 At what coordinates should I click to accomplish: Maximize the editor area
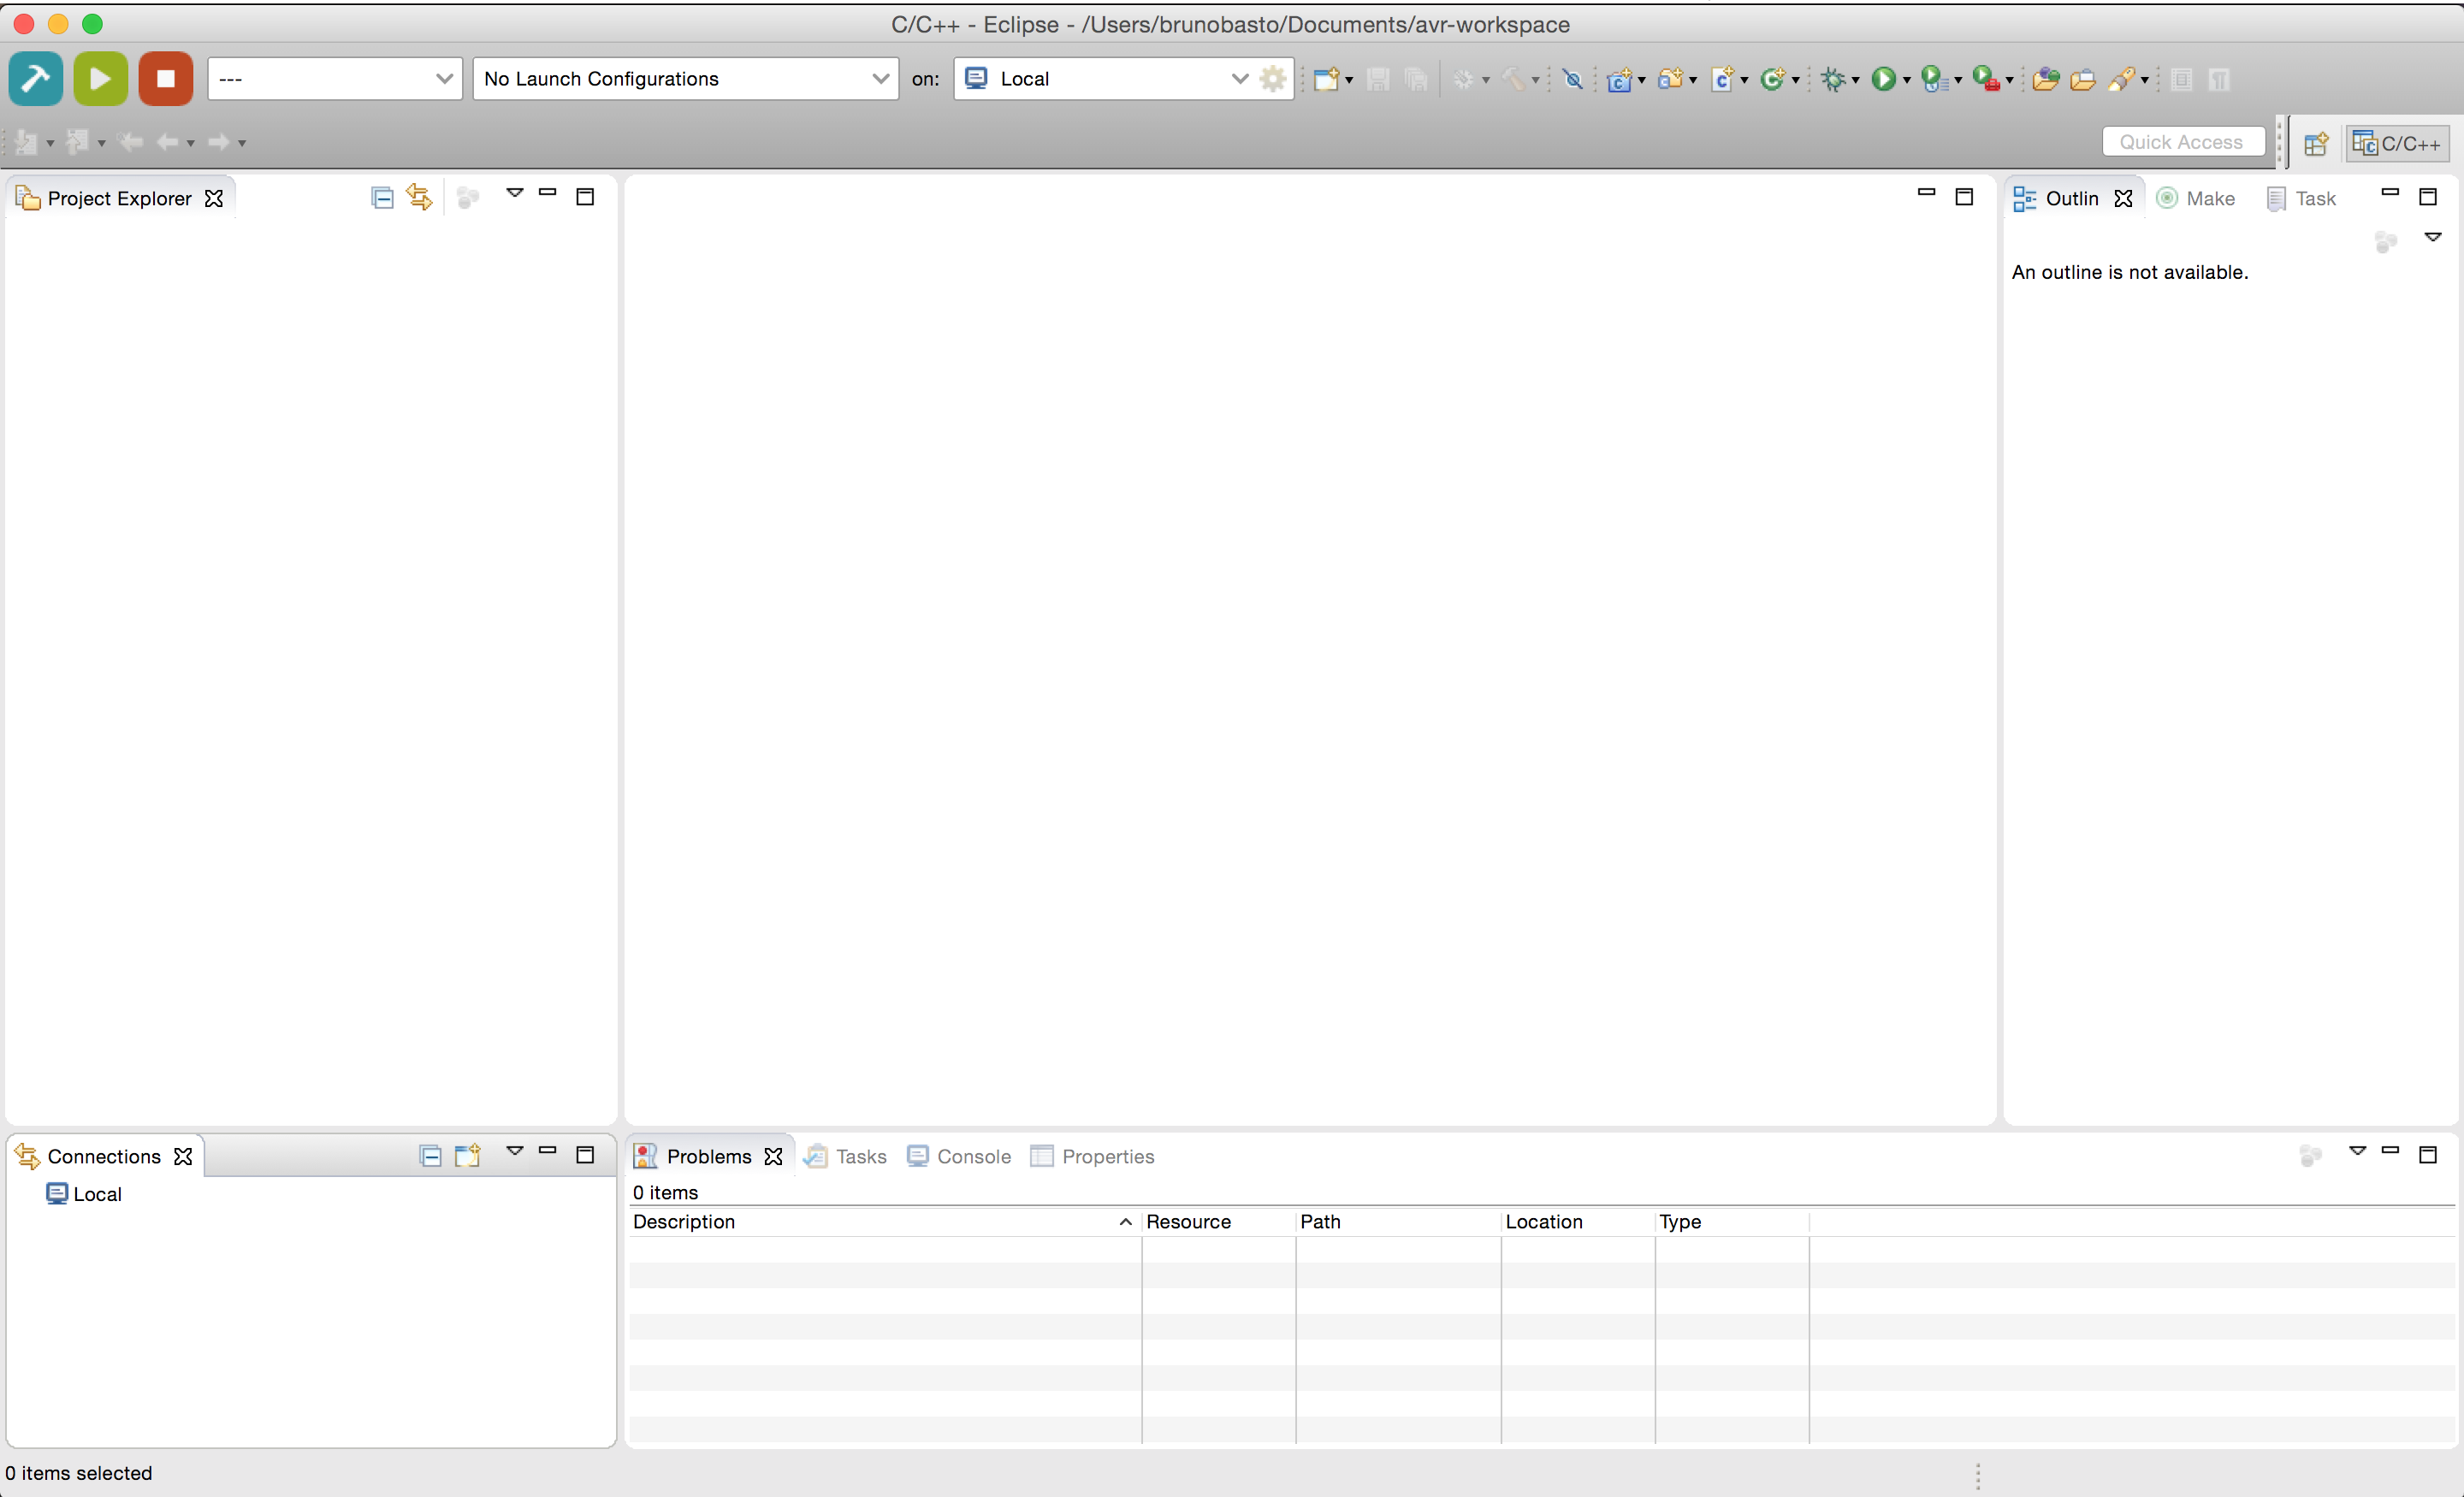click(1964, 197)
